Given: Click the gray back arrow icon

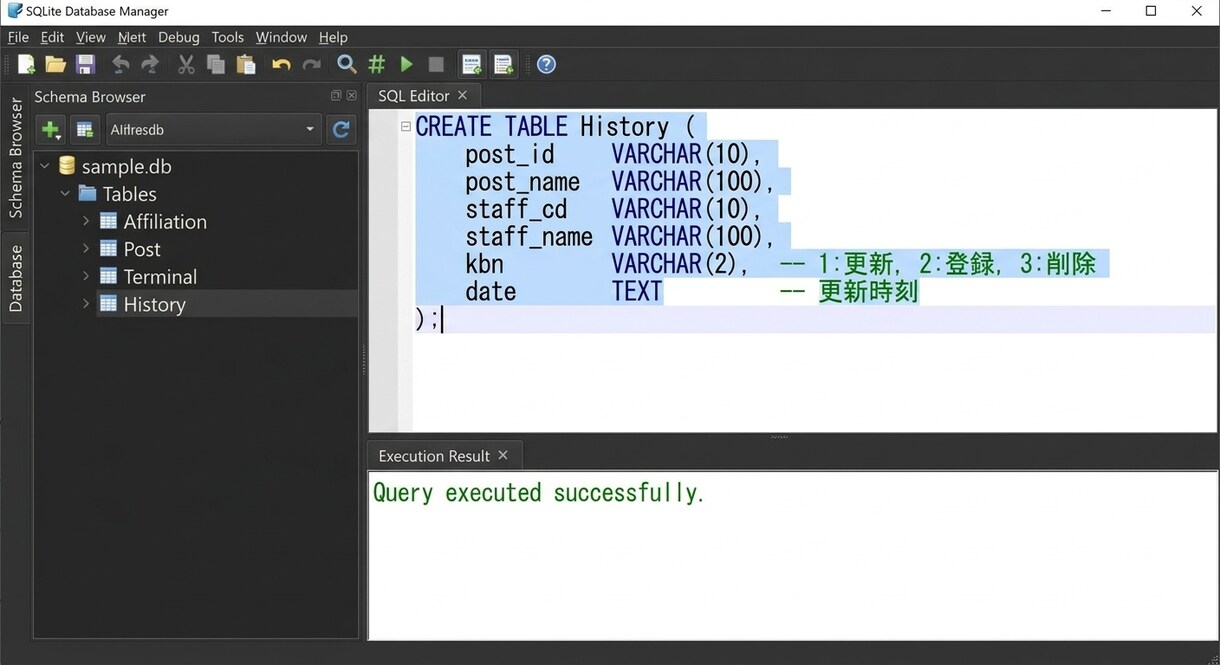Looking at the screenshot, I should click(x=120, y=65).
